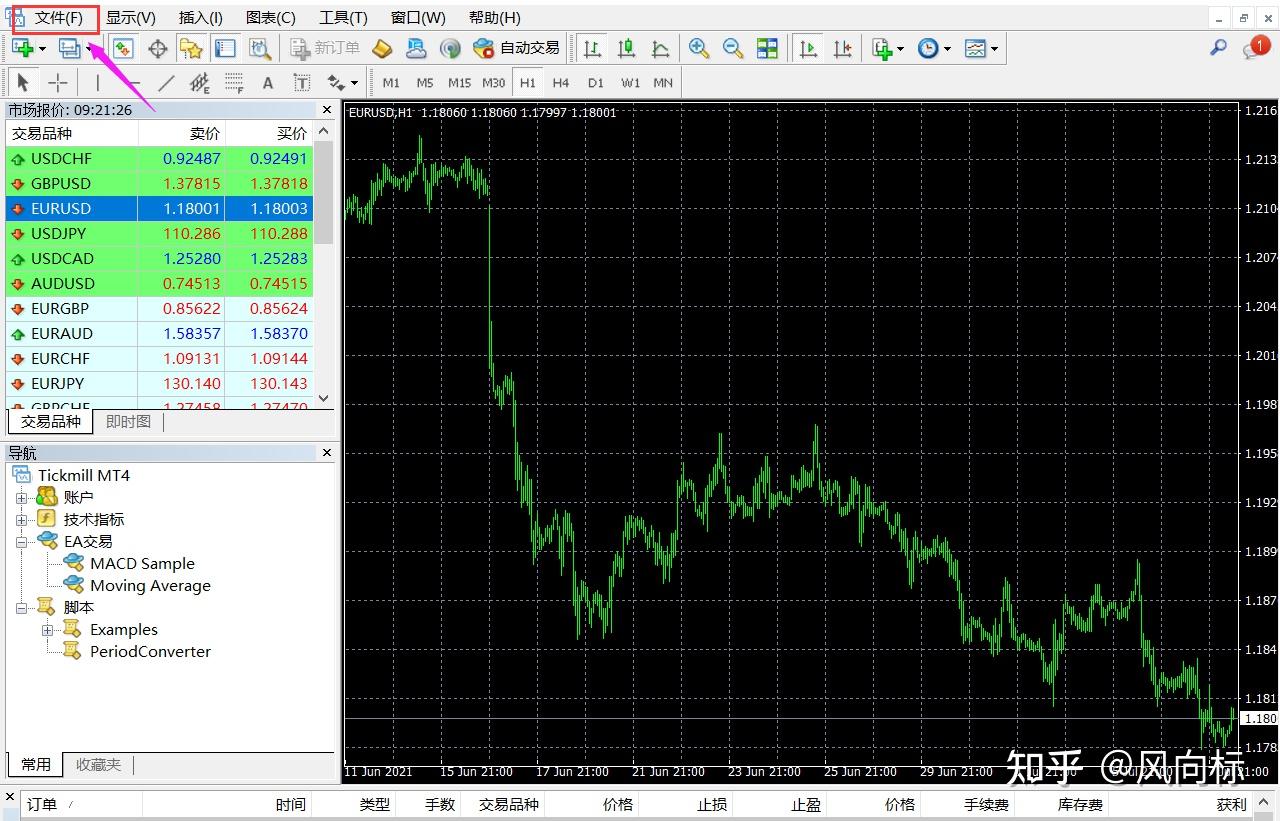This screenshot has height=821, width=1280.
Task: Switch chart to M30 timeframe
Action: click(494, 83)
